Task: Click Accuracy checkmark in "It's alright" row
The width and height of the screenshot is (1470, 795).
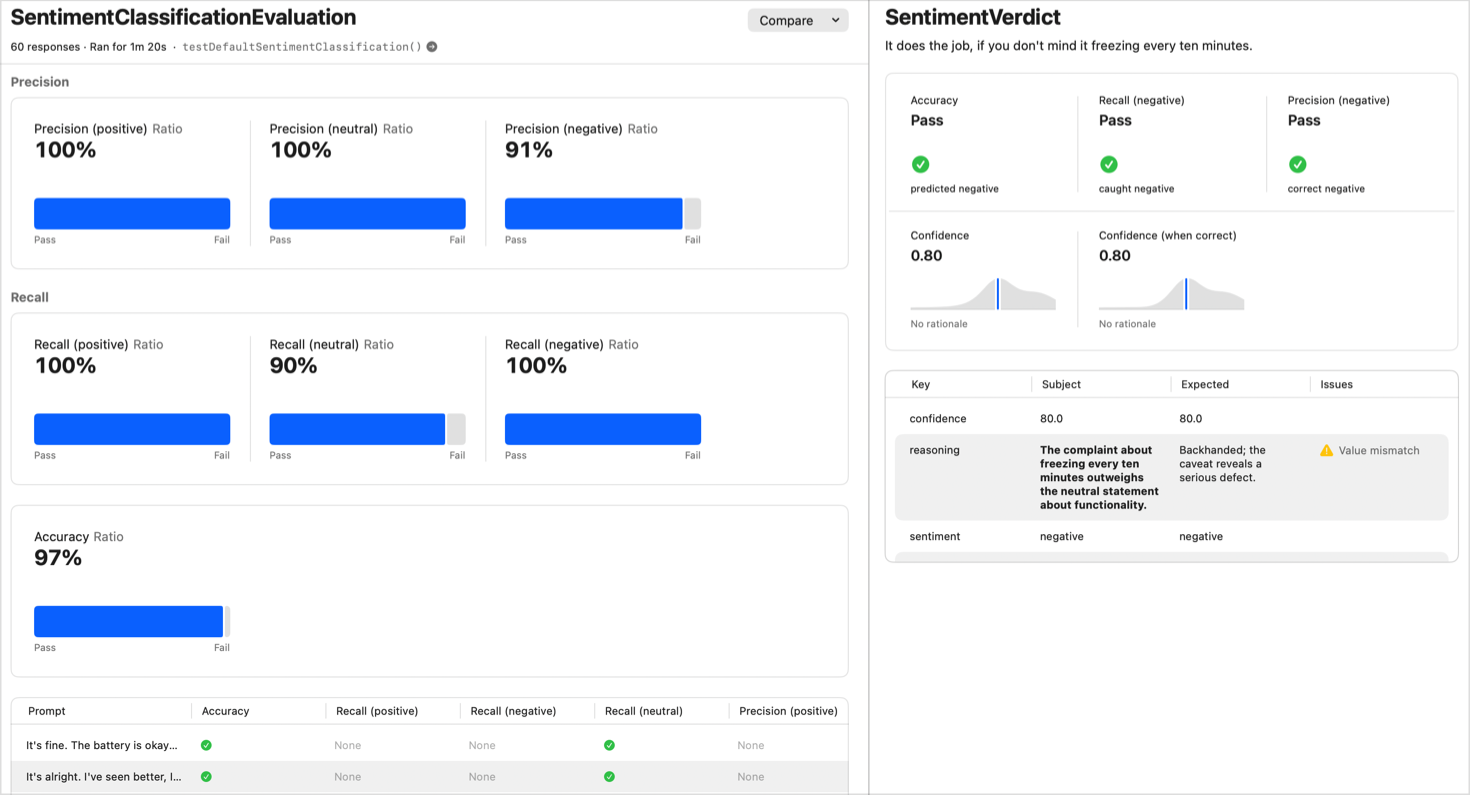Action: click(x=206, y=776)
